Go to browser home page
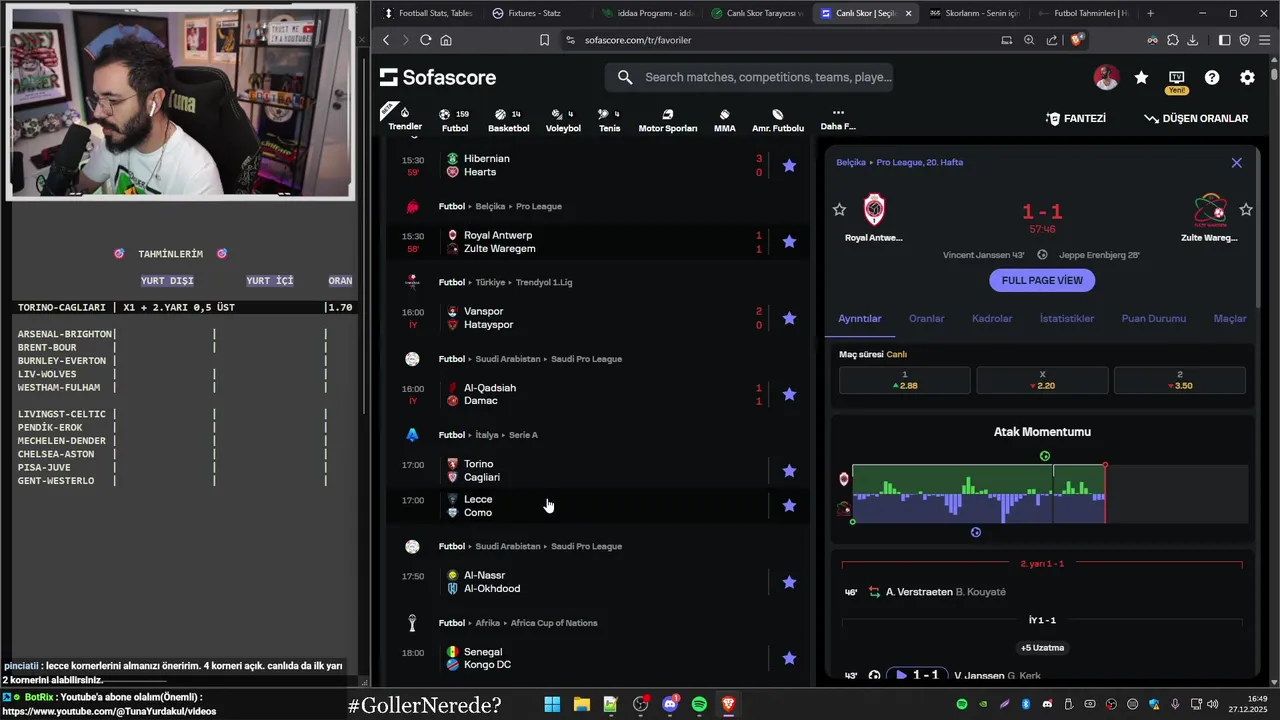The image size is (1280, 720). [446, 40]
